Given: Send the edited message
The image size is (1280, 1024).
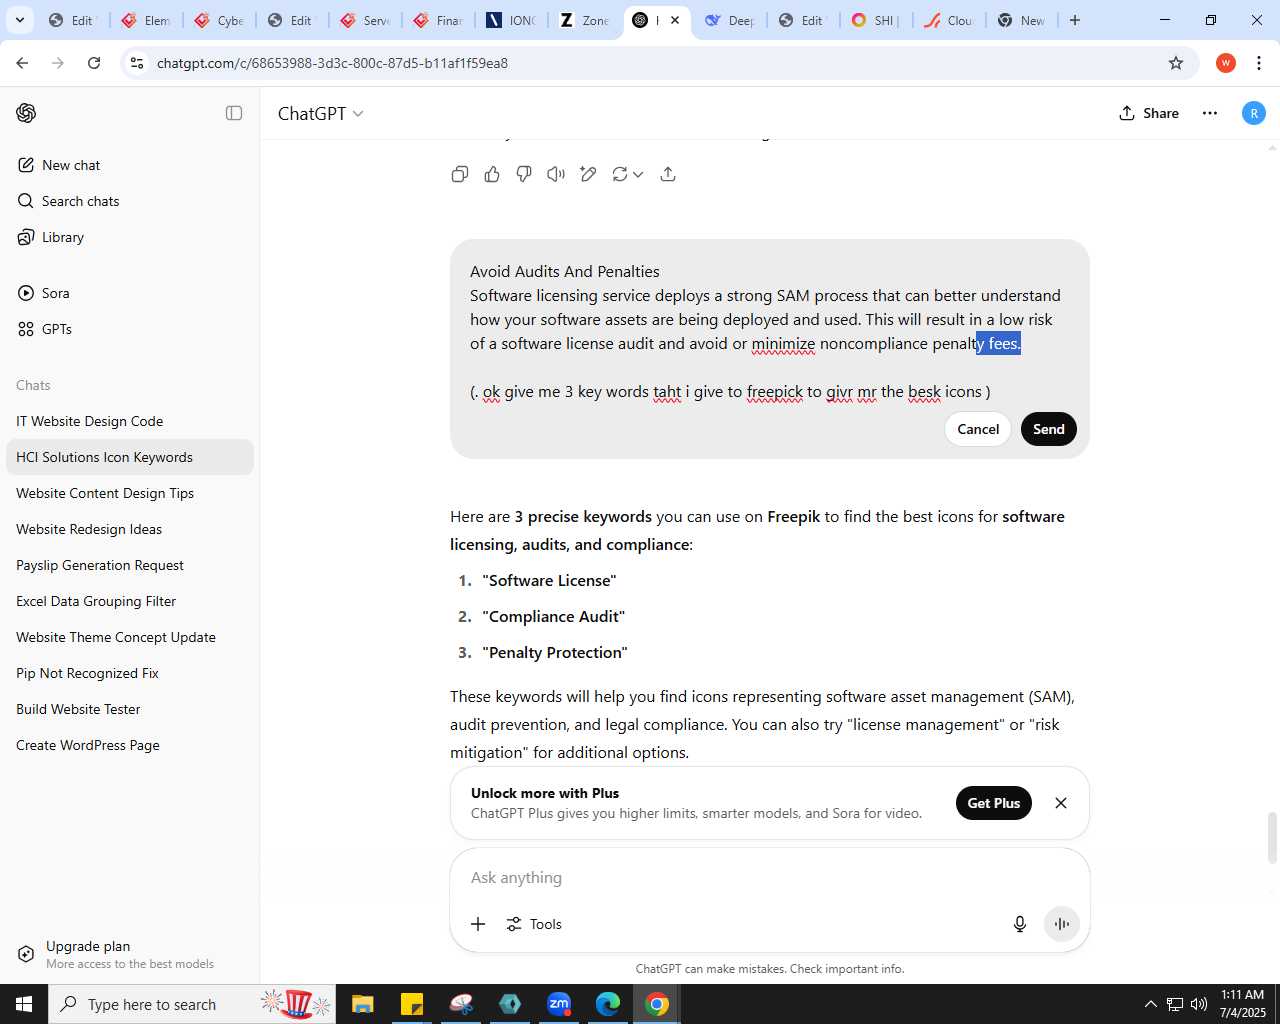Looking at the screenshot, I should (x=1049, y=429).
